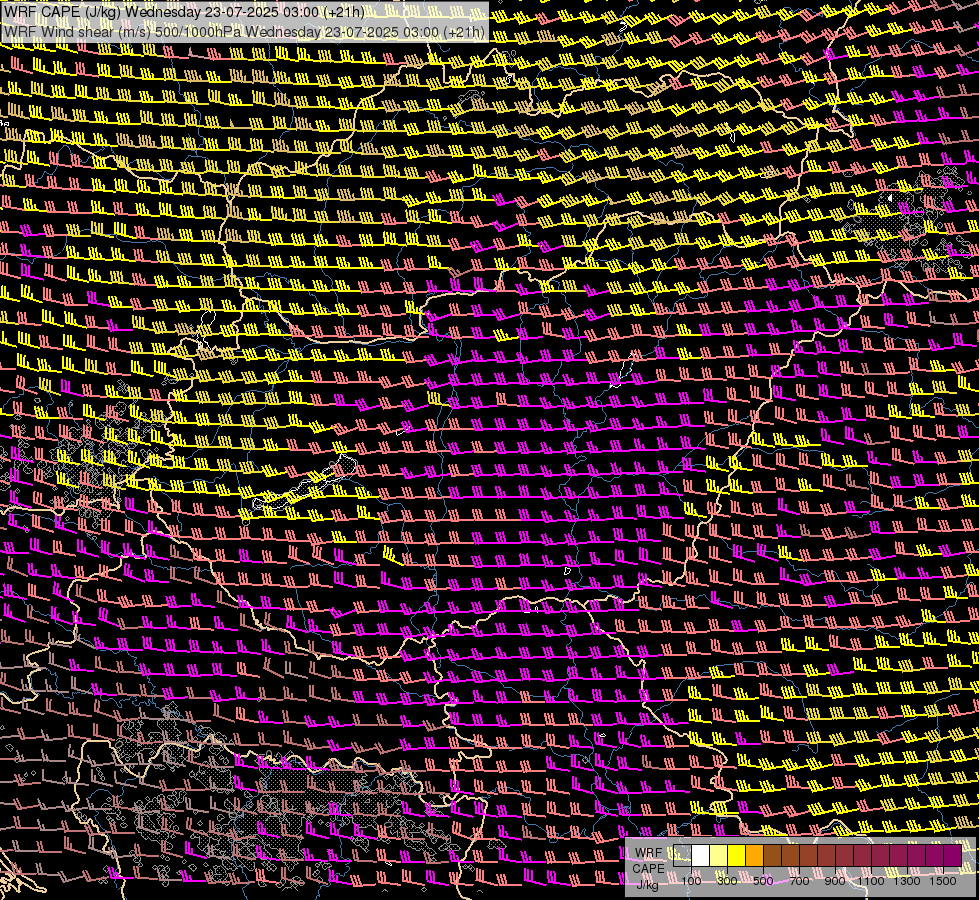Click the J/kg unit label in legend
This screenshot has height=900, width=979.
click(648, 884)
